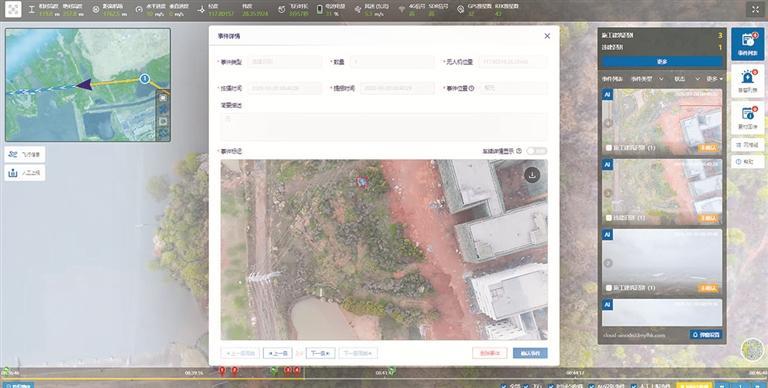The image size is (768, 388).
Task: Click the latitude/longitude crosshair icon
Action: tap(201, 9)
